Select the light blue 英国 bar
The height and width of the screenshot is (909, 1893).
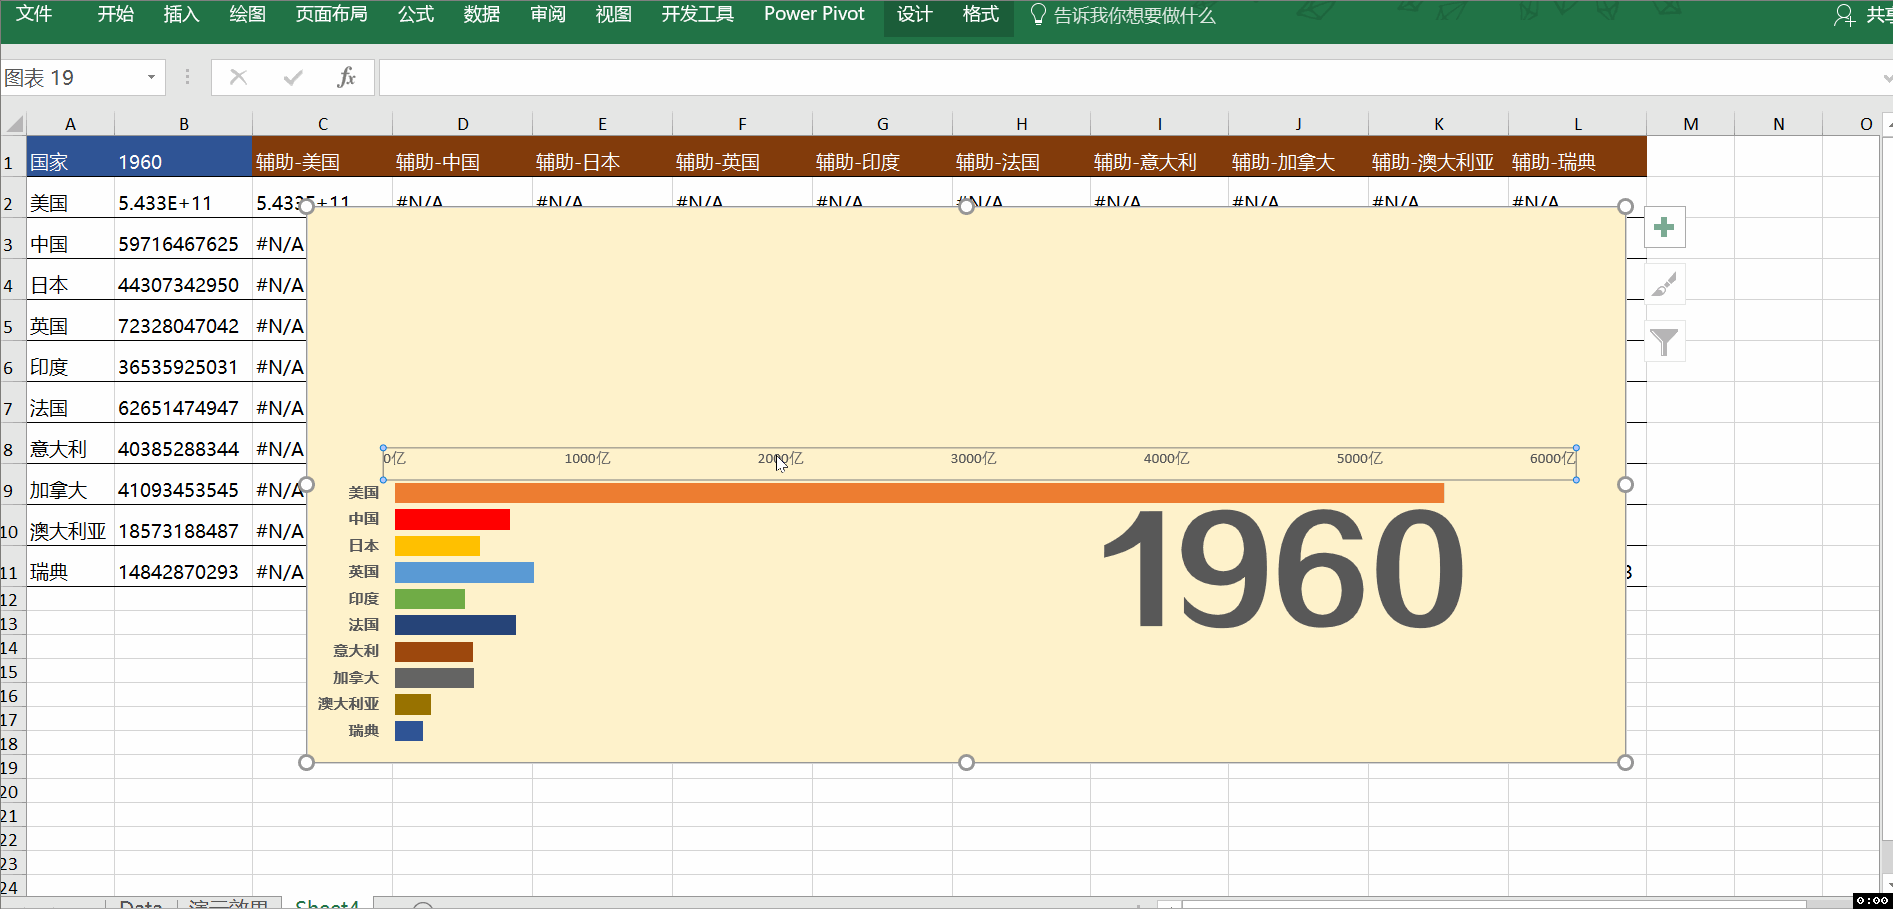[x=464, y=572]
